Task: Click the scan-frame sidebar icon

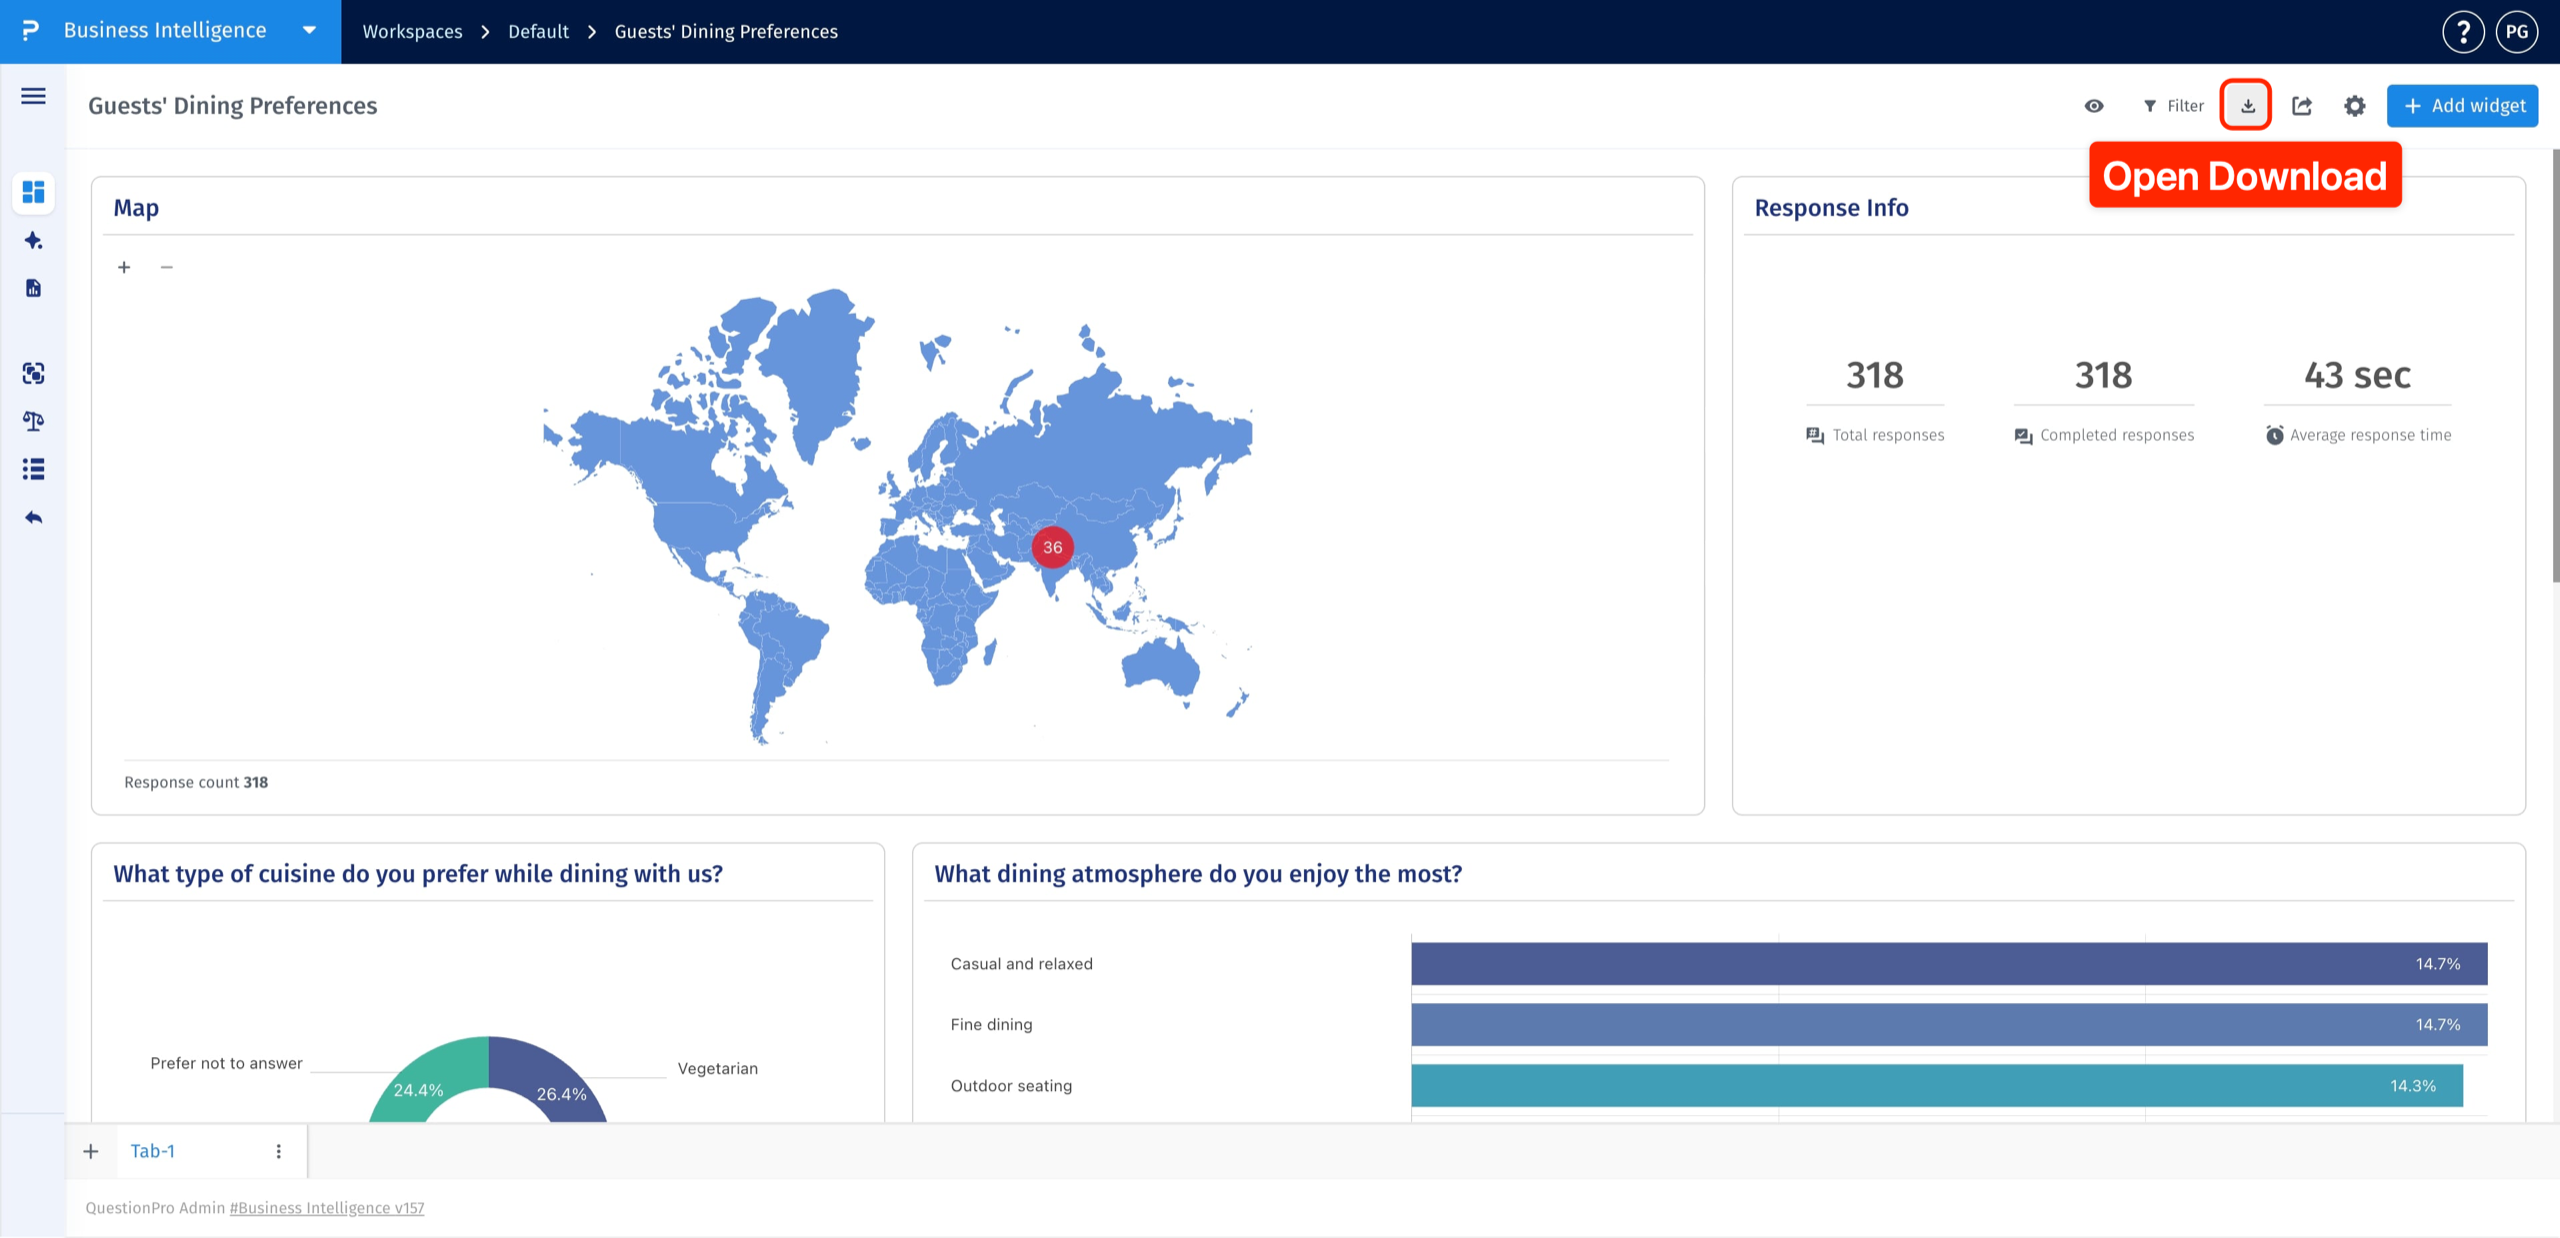Action: (33, 373)
